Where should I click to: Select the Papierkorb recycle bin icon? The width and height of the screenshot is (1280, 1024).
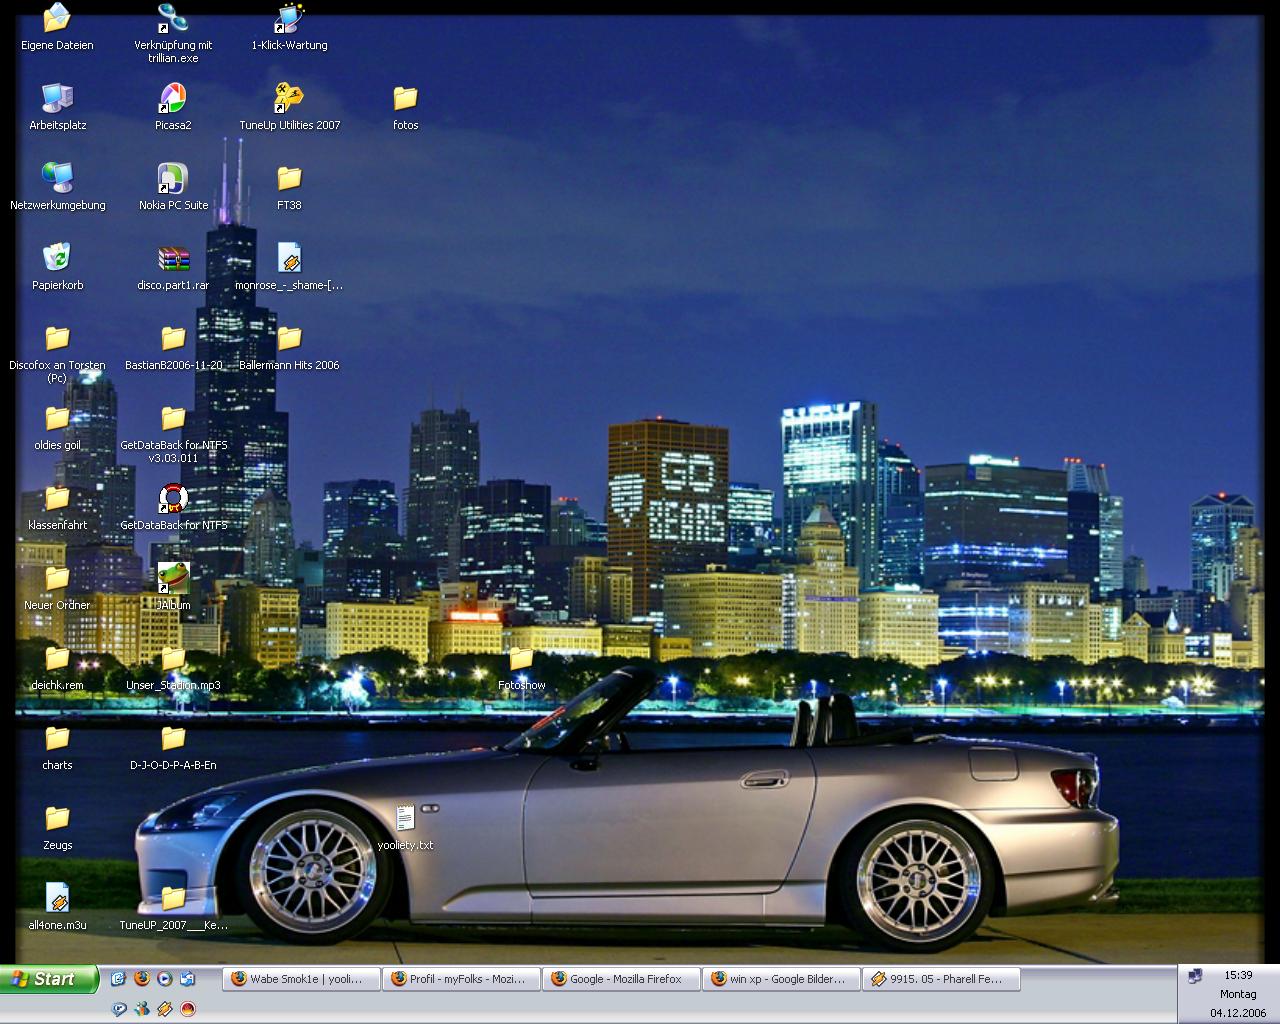tap(57, 259)
